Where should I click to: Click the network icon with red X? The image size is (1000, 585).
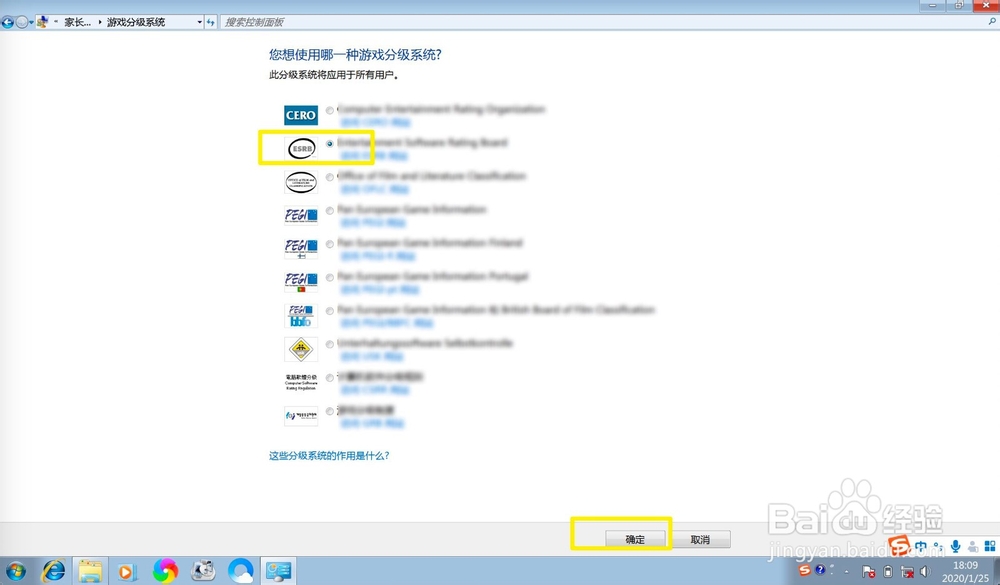click(x=906, y=571)
